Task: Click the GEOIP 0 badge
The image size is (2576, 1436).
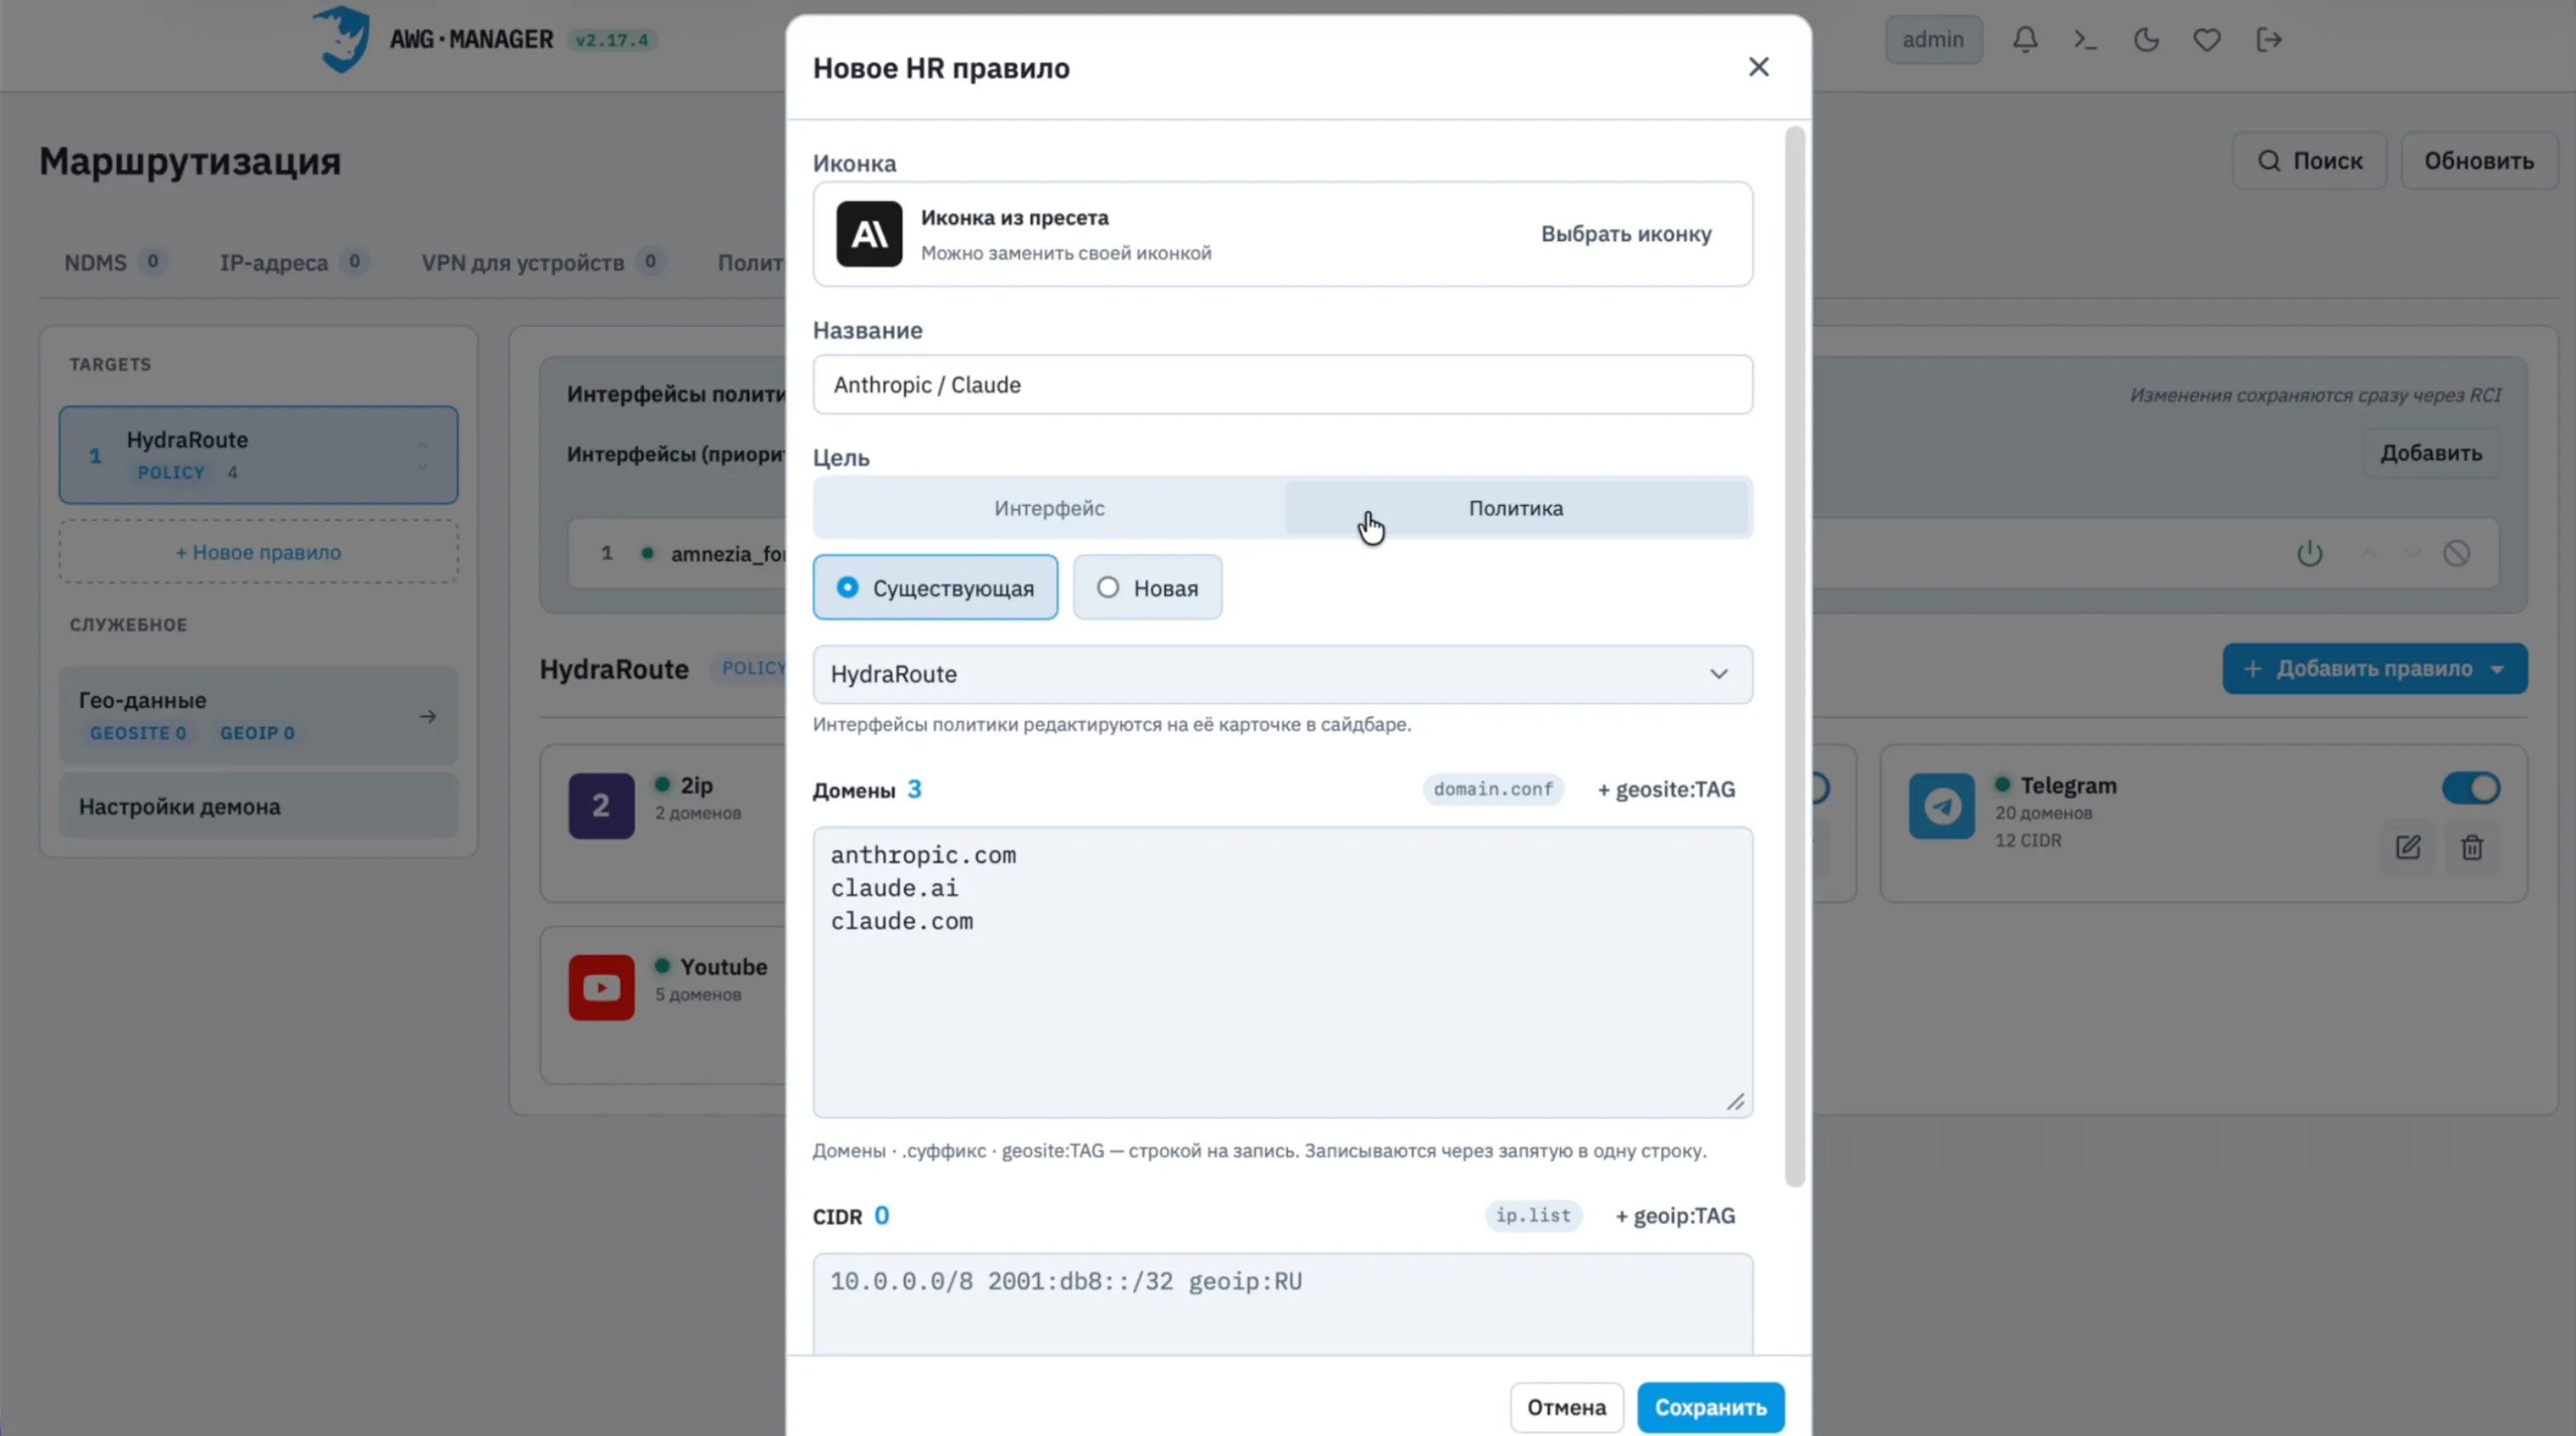Action: 257,733
